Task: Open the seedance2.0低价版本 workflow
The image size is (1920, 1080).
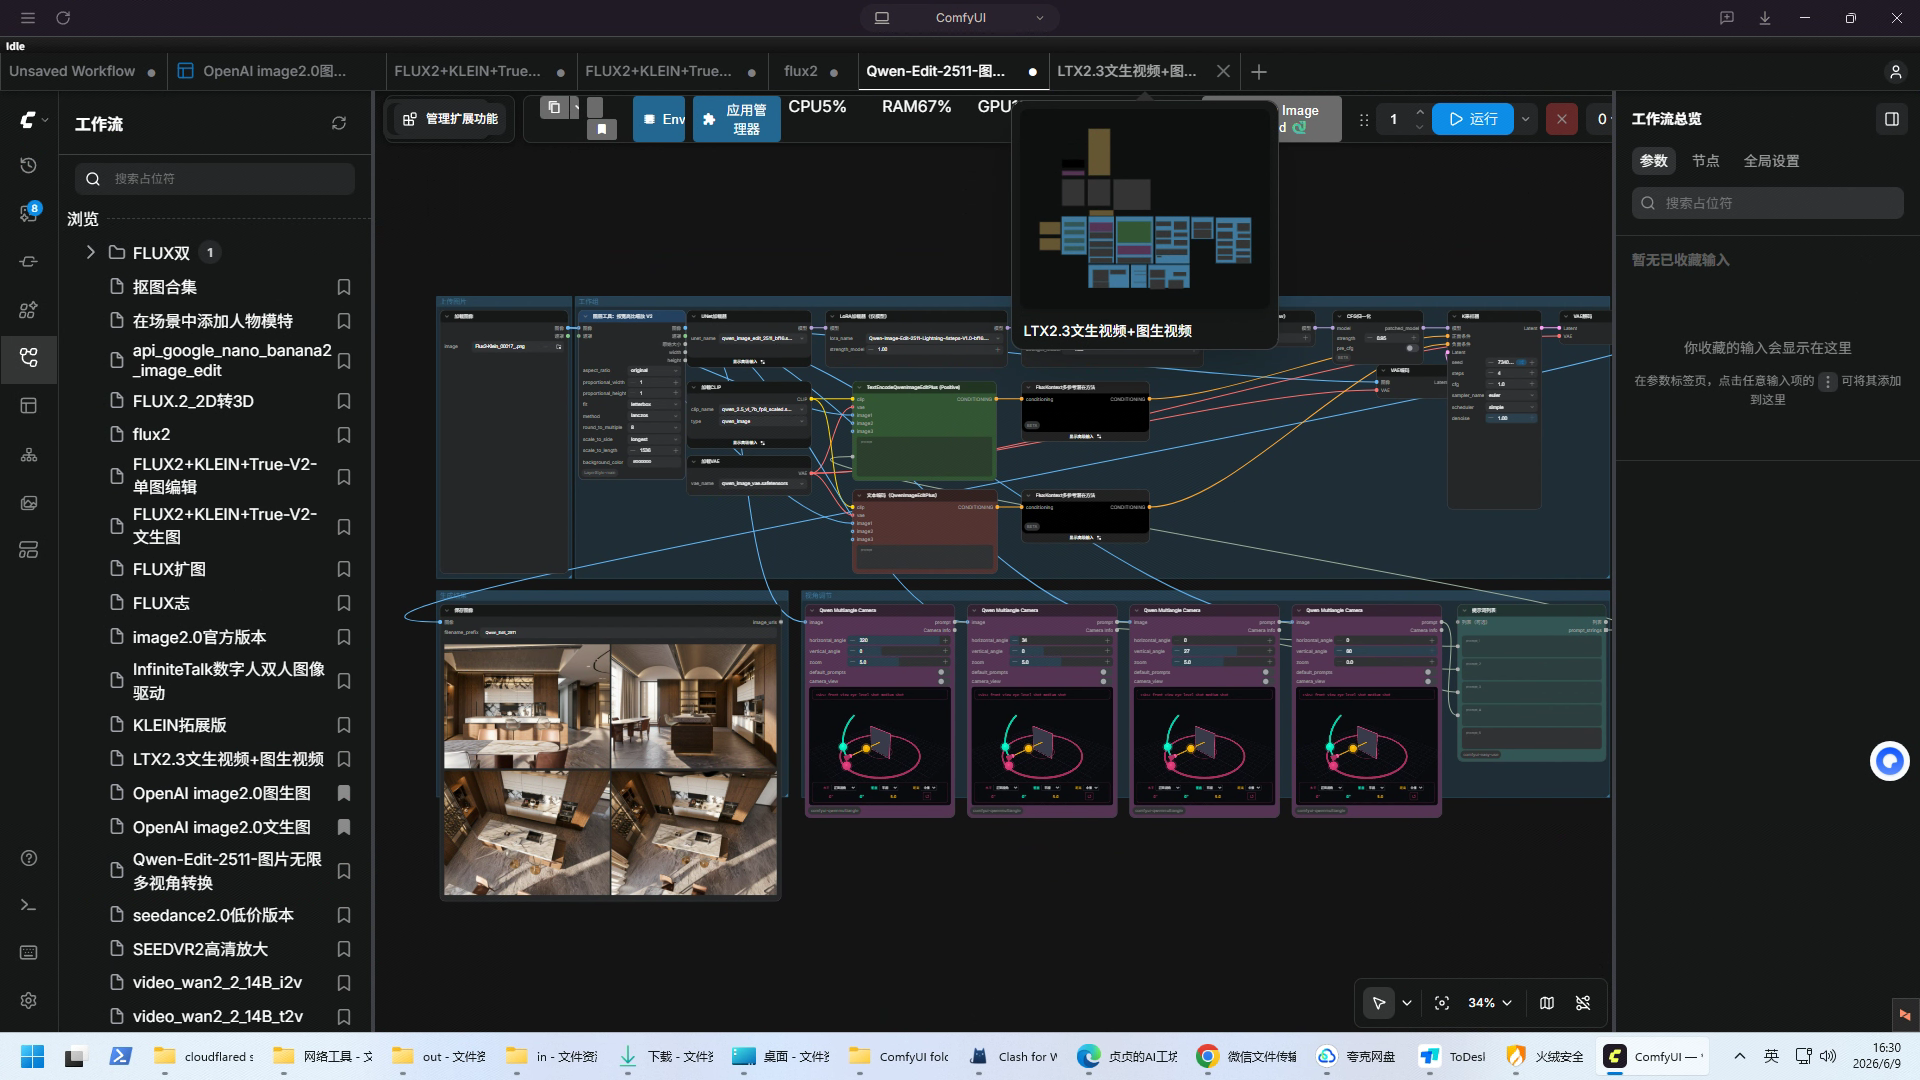Action: [x=213, y=915]
